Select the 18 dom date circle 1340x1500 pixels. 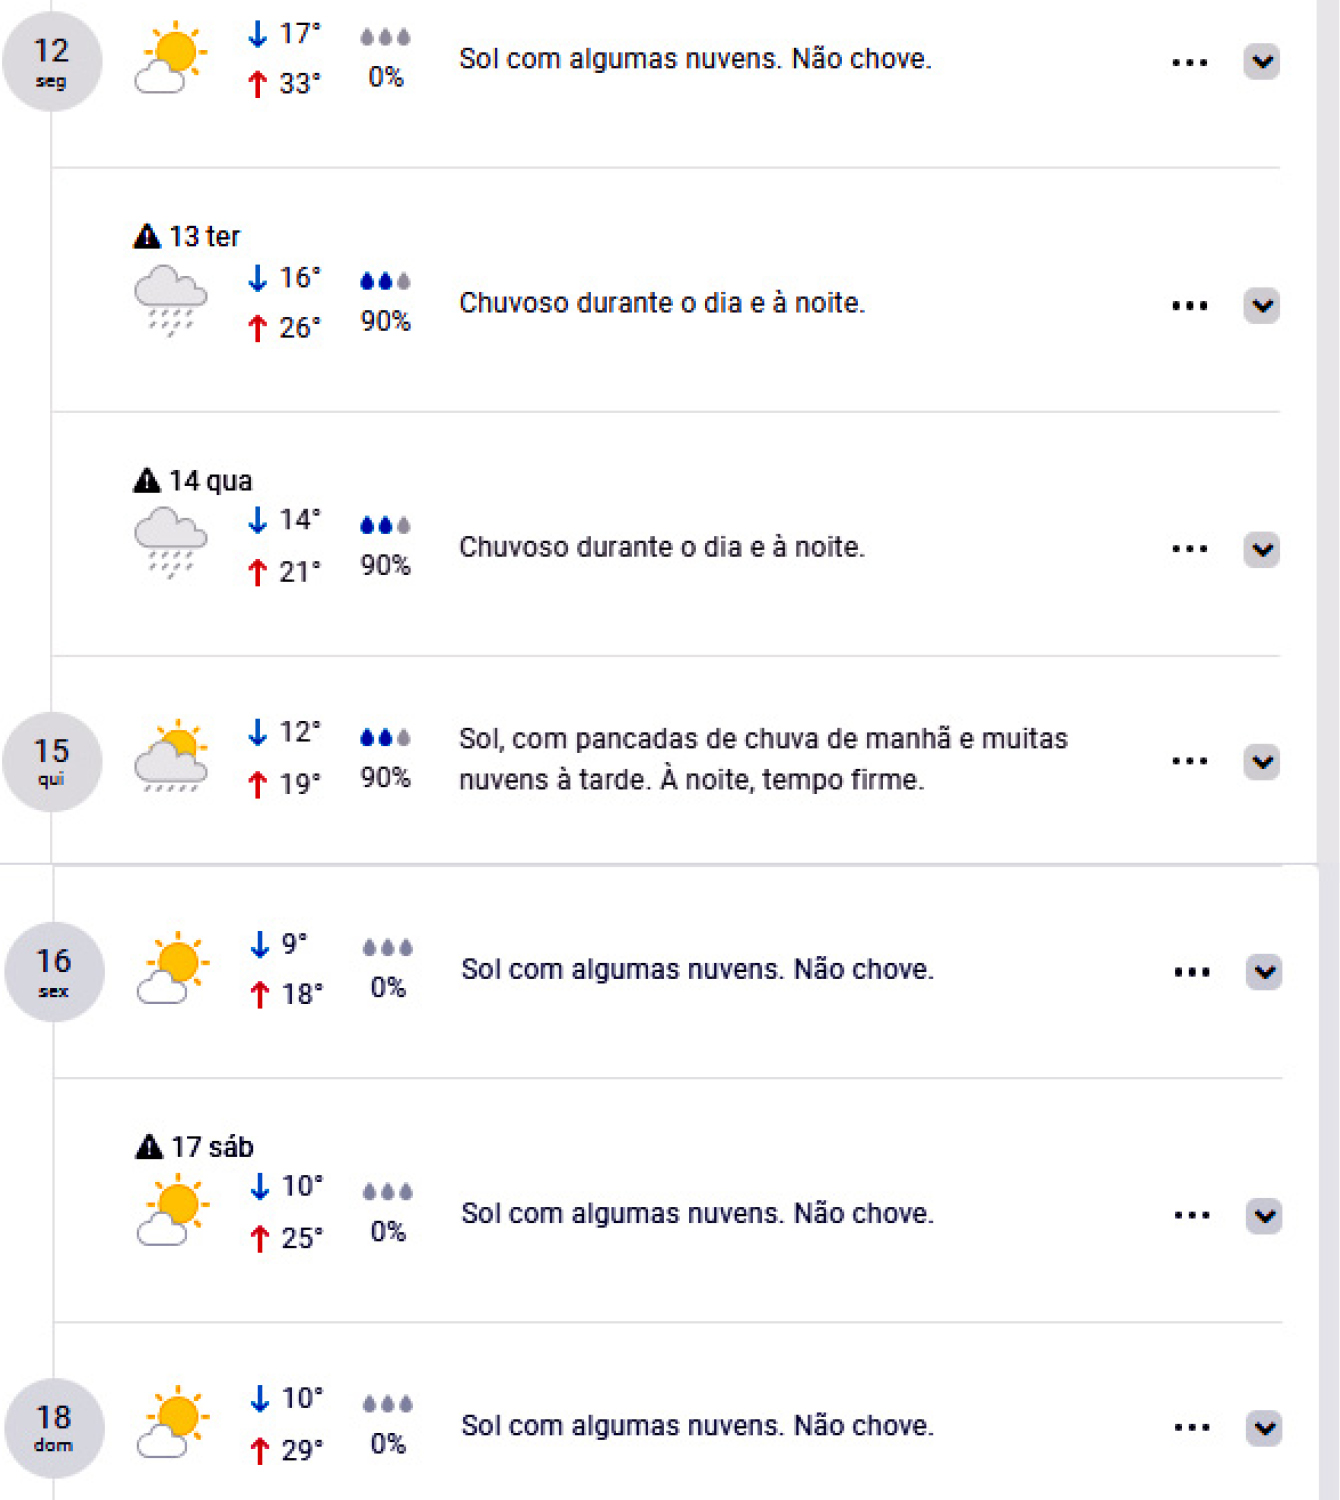tap(54, 1427)
